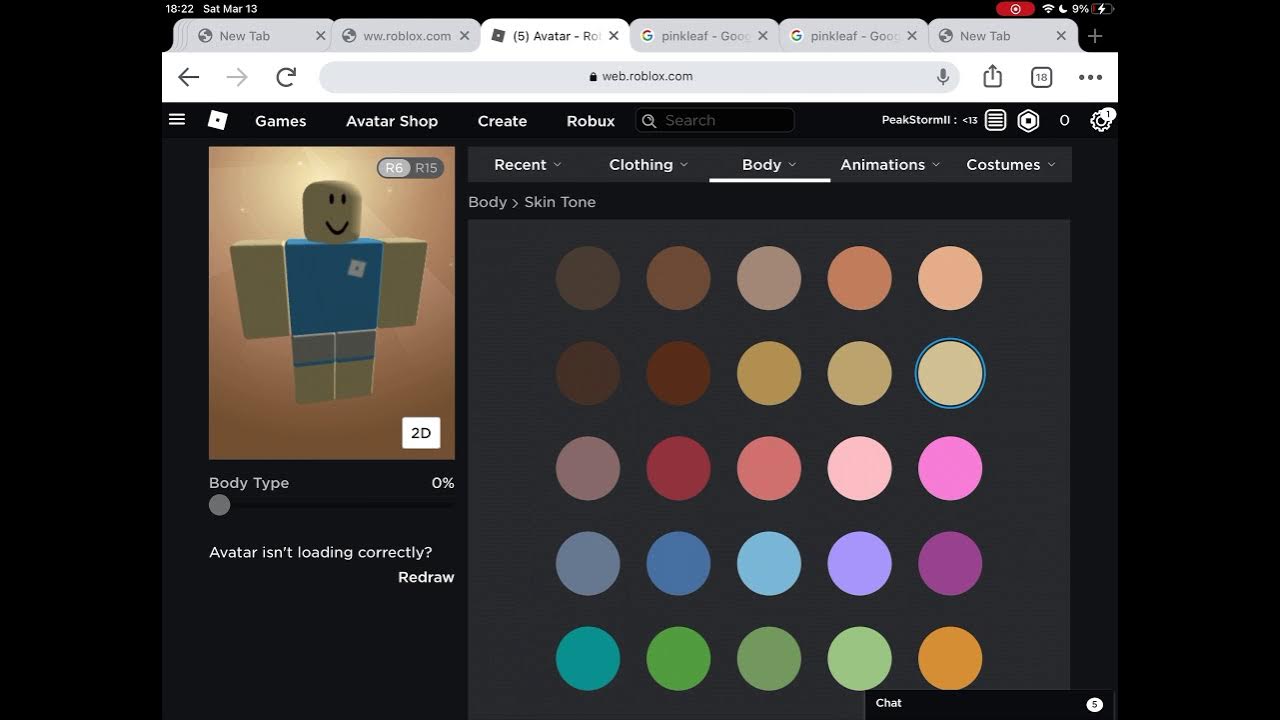The image size is (1280, 720).
Task: Pick the hot pink skin tone
Action: (x=950, y=468)
